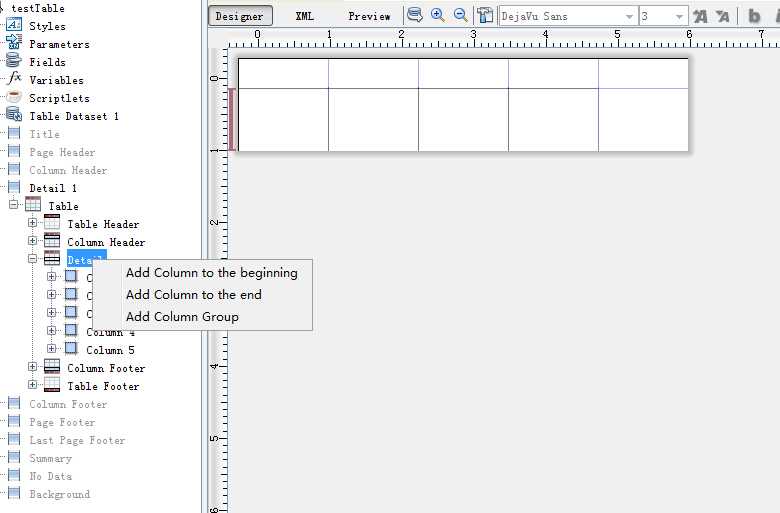
Task: Select the Column 5 tree label
Action: (x=110, y=350)
